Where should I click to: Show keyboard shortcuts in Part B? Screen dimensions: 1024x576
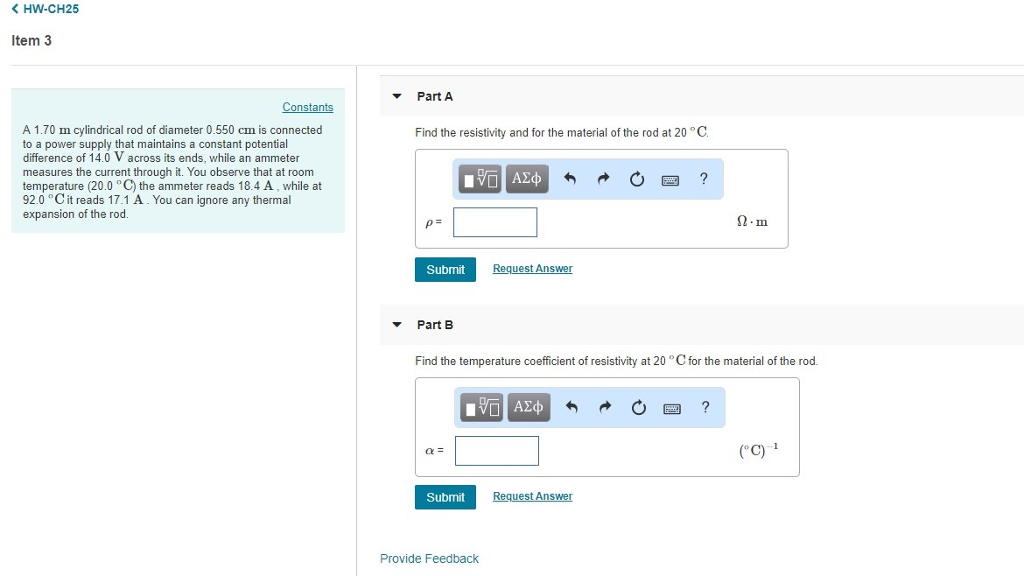(x=672, y=409)
